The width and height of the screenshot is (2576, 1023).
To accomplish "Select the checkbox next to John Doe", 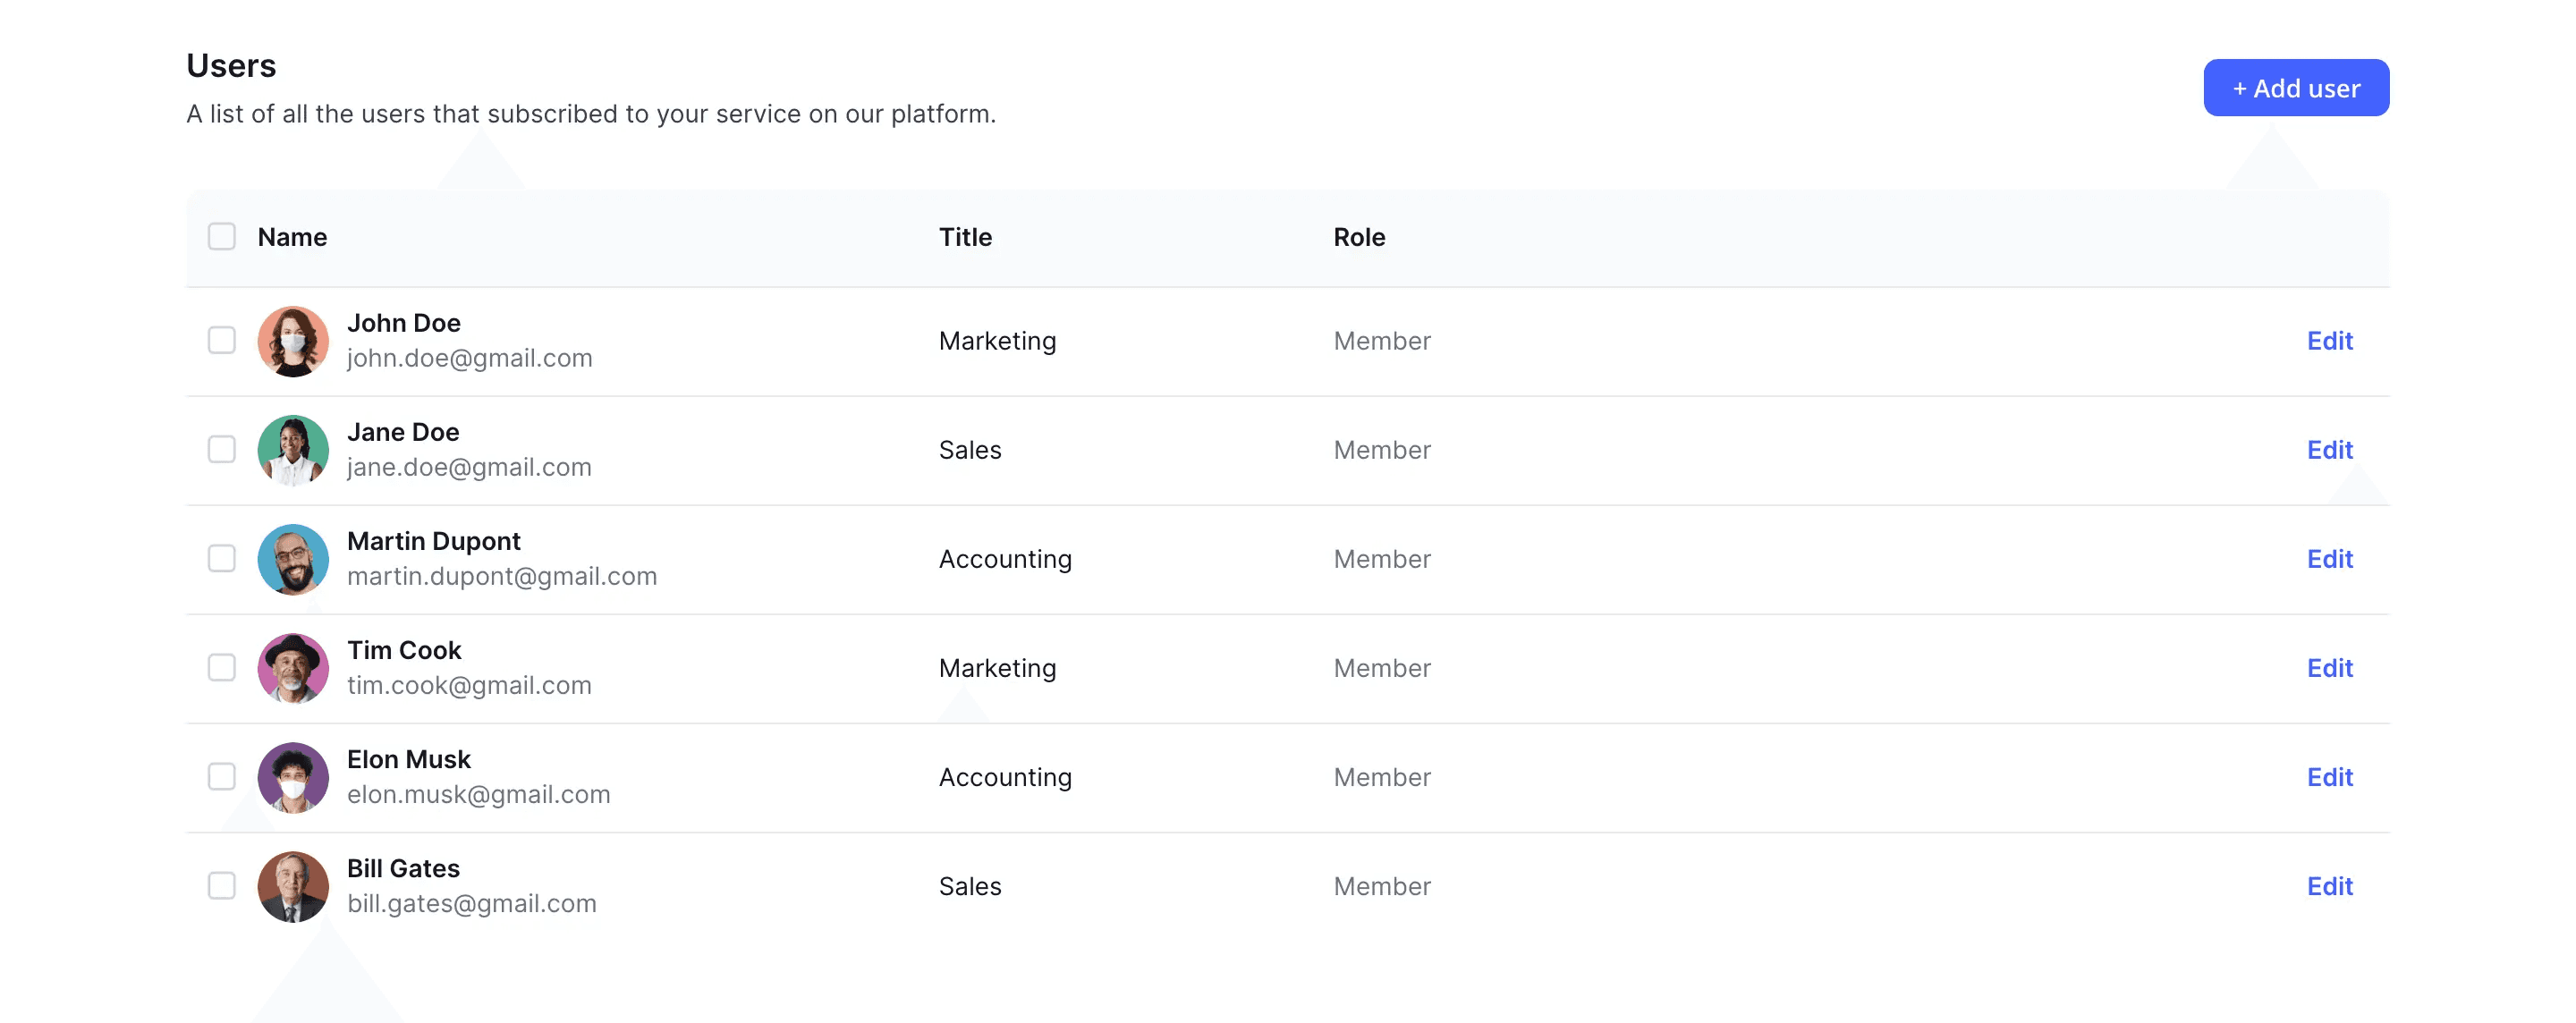I will 221,341.
